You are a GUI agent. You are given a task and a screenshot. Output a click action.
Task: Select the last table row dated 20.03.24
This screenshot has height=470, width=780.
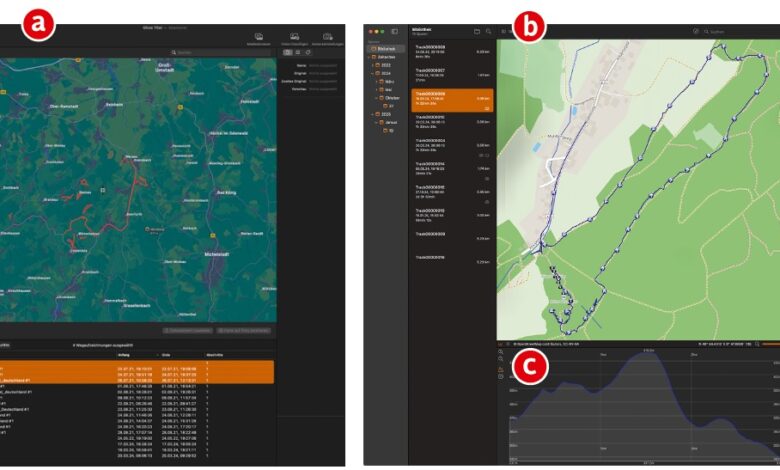click(137, 456)
